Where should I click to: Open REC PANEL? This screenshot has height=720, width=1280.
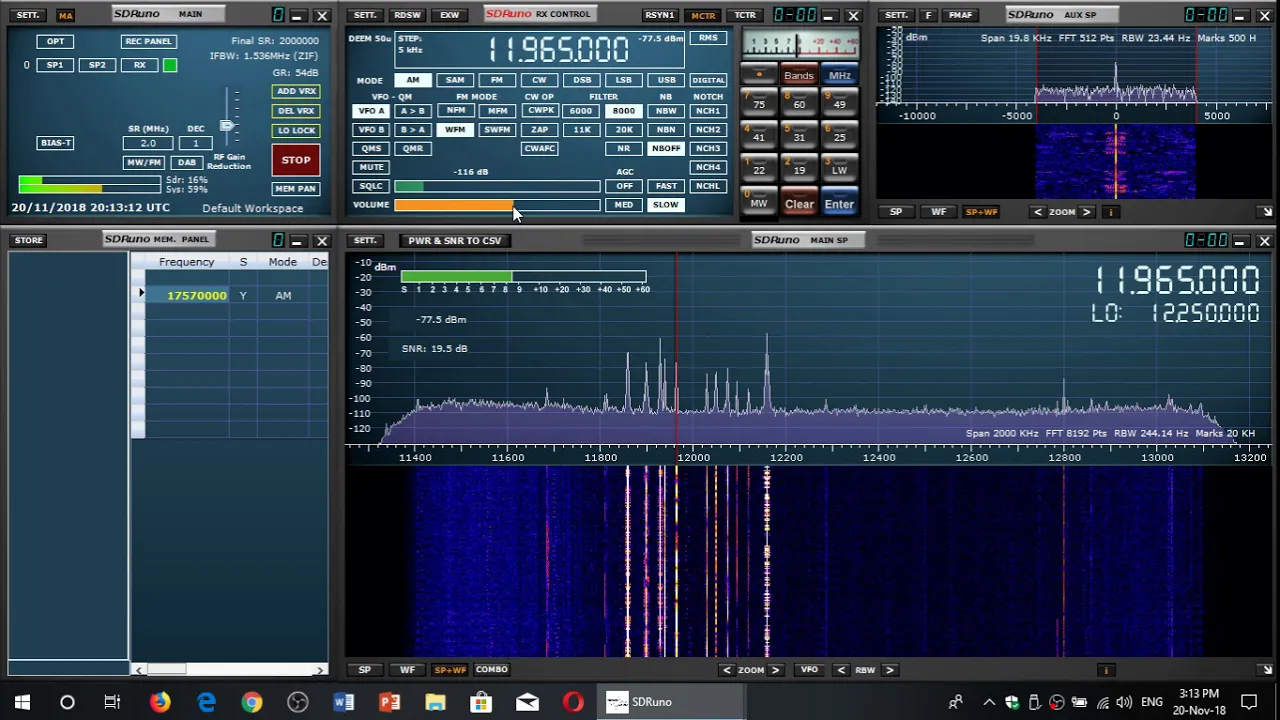(x=148, y=41)
